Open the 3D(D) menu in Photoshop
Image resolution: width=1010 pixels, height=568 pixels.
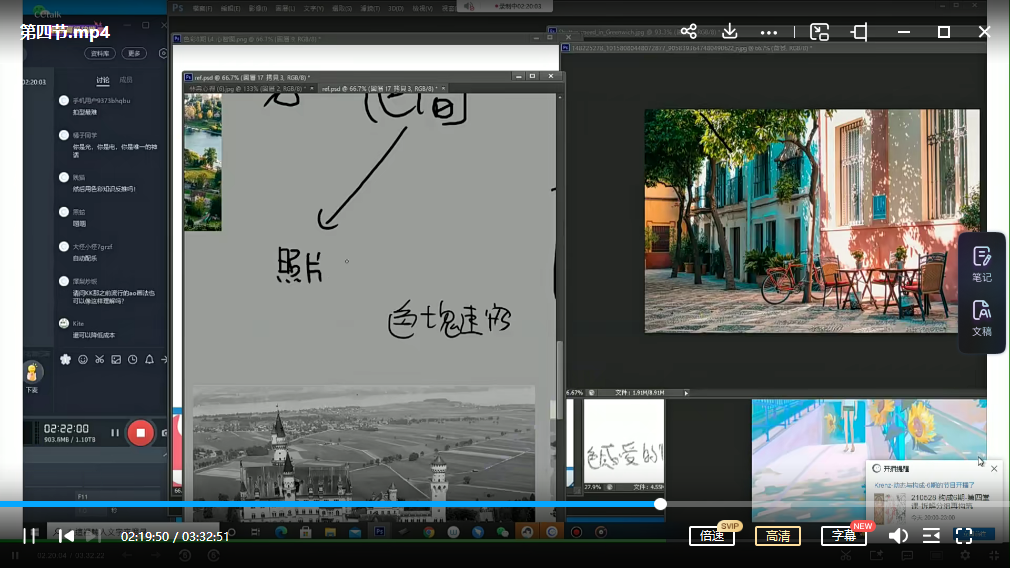point(395,8)
